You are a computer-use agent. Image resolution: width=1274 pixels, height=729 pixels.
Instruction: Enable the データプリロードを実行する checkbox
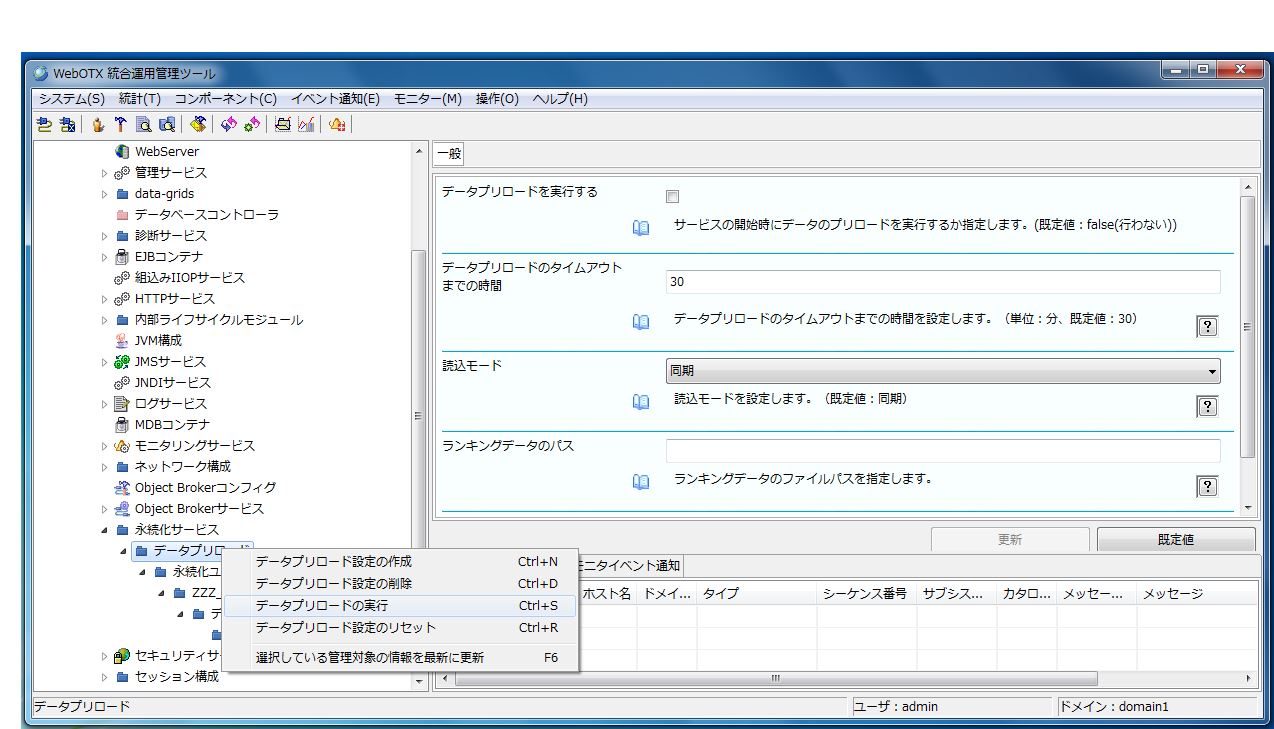(673, 197)
